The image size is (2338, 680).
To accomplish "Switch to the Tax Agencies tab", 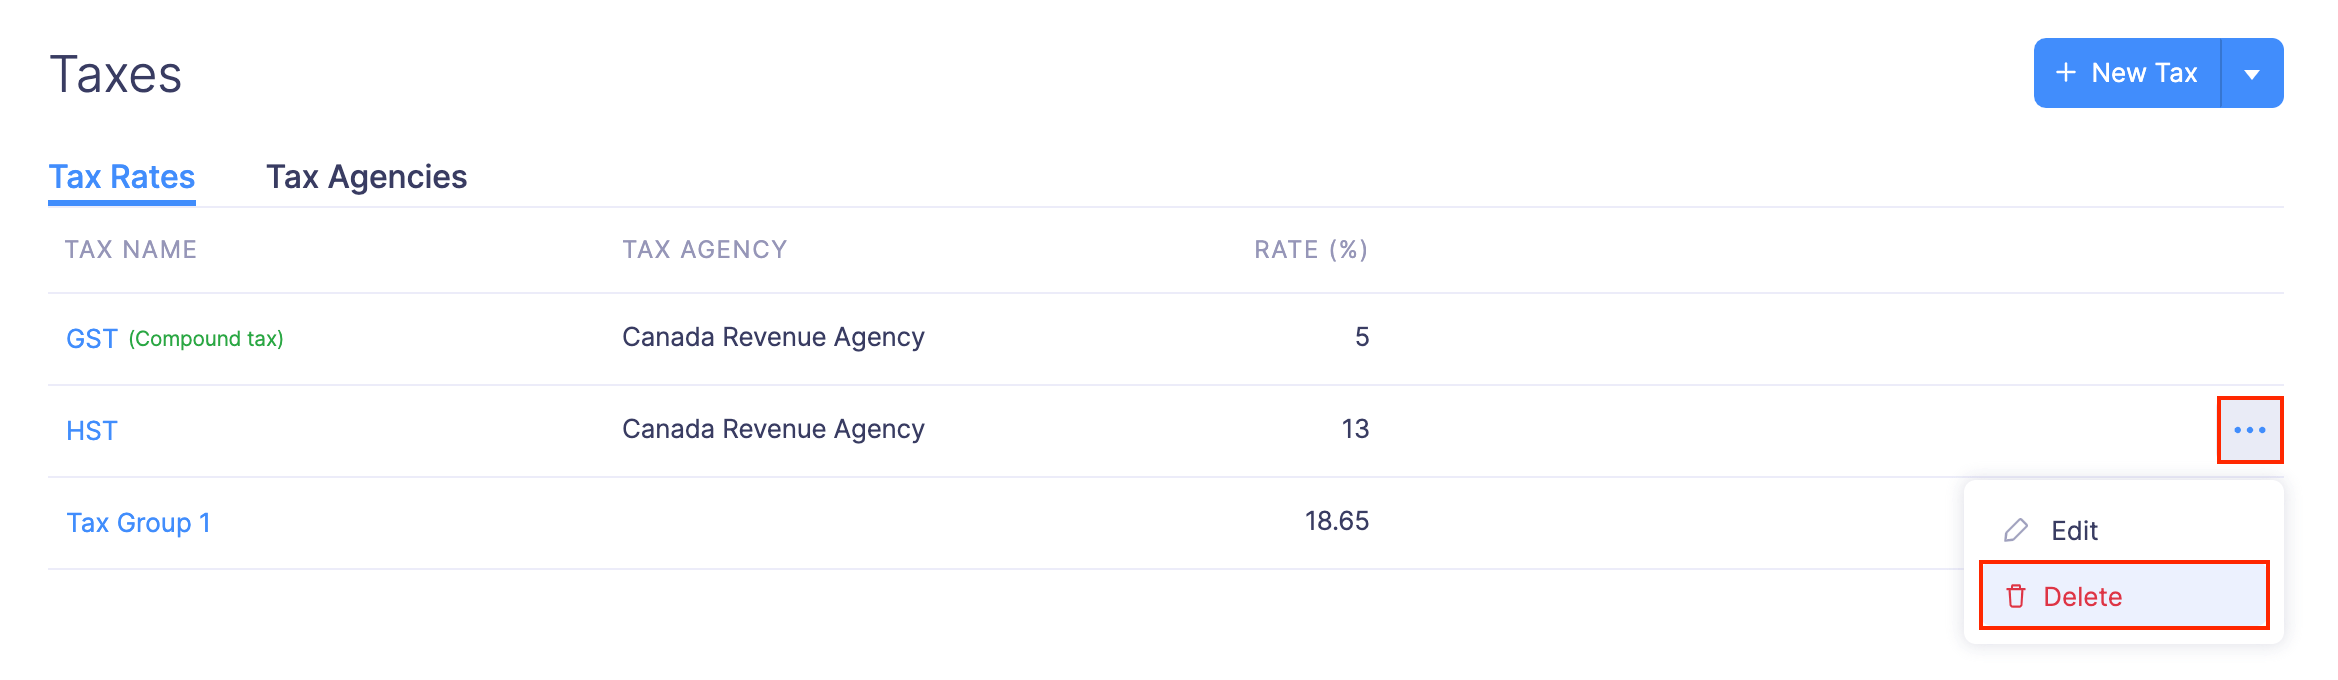I will (366, 177).
